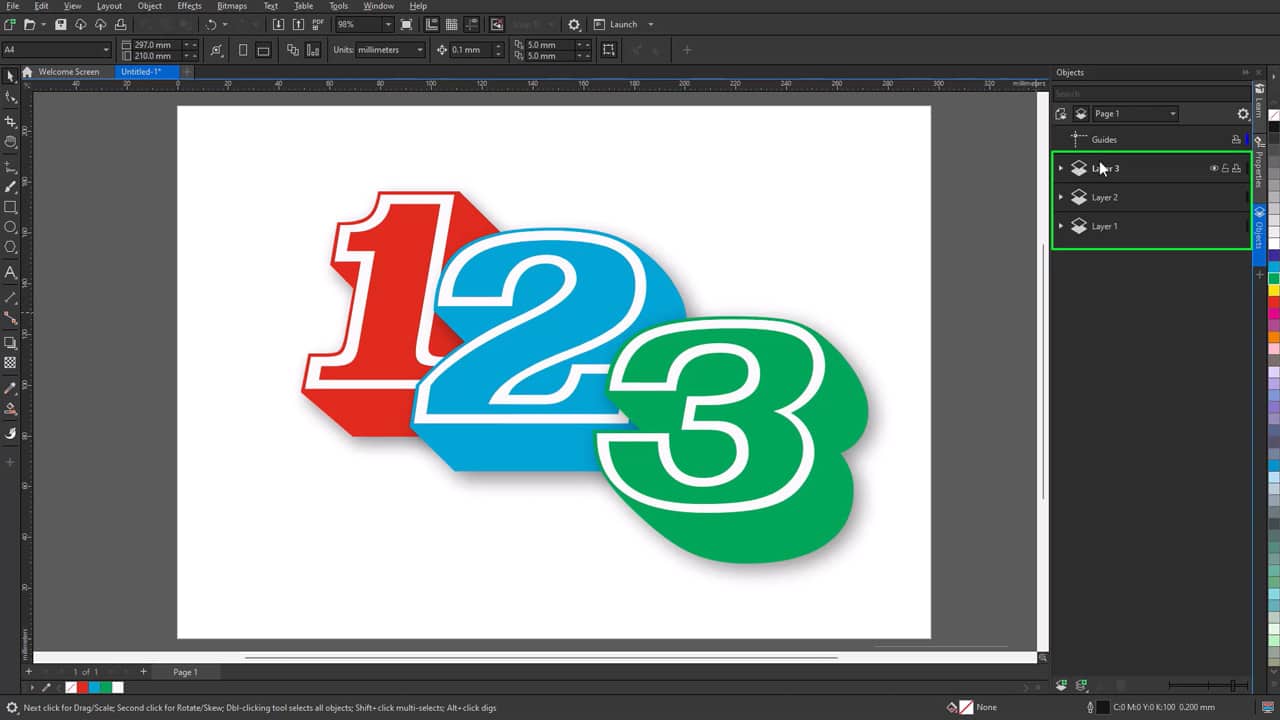Click the Export icon in the toolbar

pyautogui.click(x=297, y=24)
